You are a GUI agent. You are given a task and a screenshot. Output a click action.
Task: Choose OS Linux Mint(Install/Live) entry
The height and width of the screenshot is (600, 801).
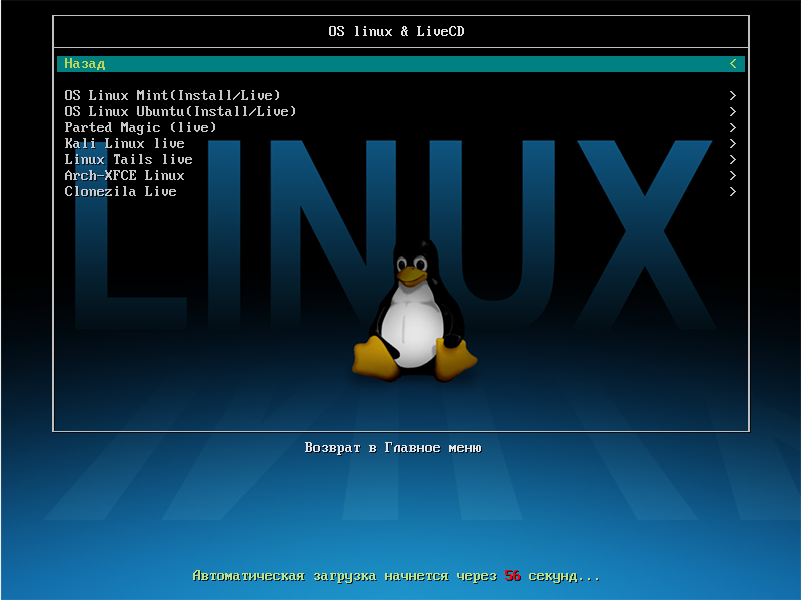172,96
